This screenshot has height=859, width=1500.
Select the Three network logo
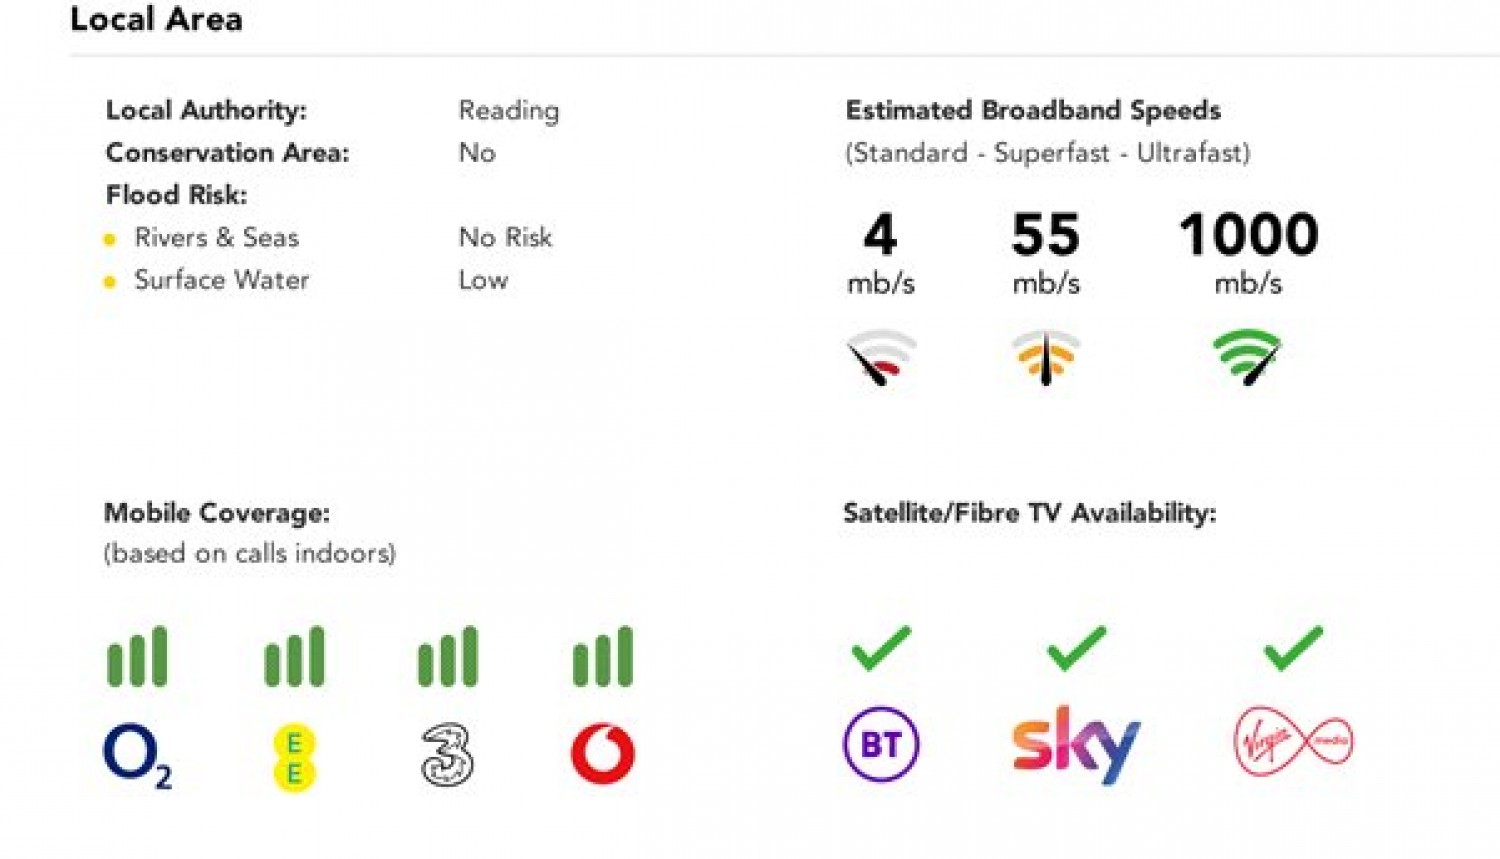447,754
